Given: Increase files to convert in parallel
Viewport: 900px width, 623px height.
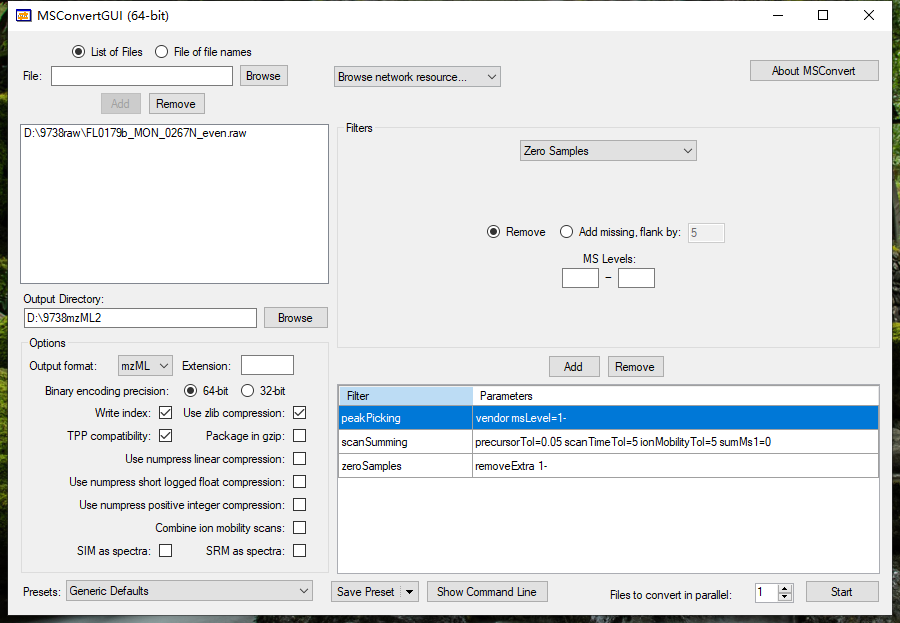Looking at the screenshot, I should (x=785, y=586).
